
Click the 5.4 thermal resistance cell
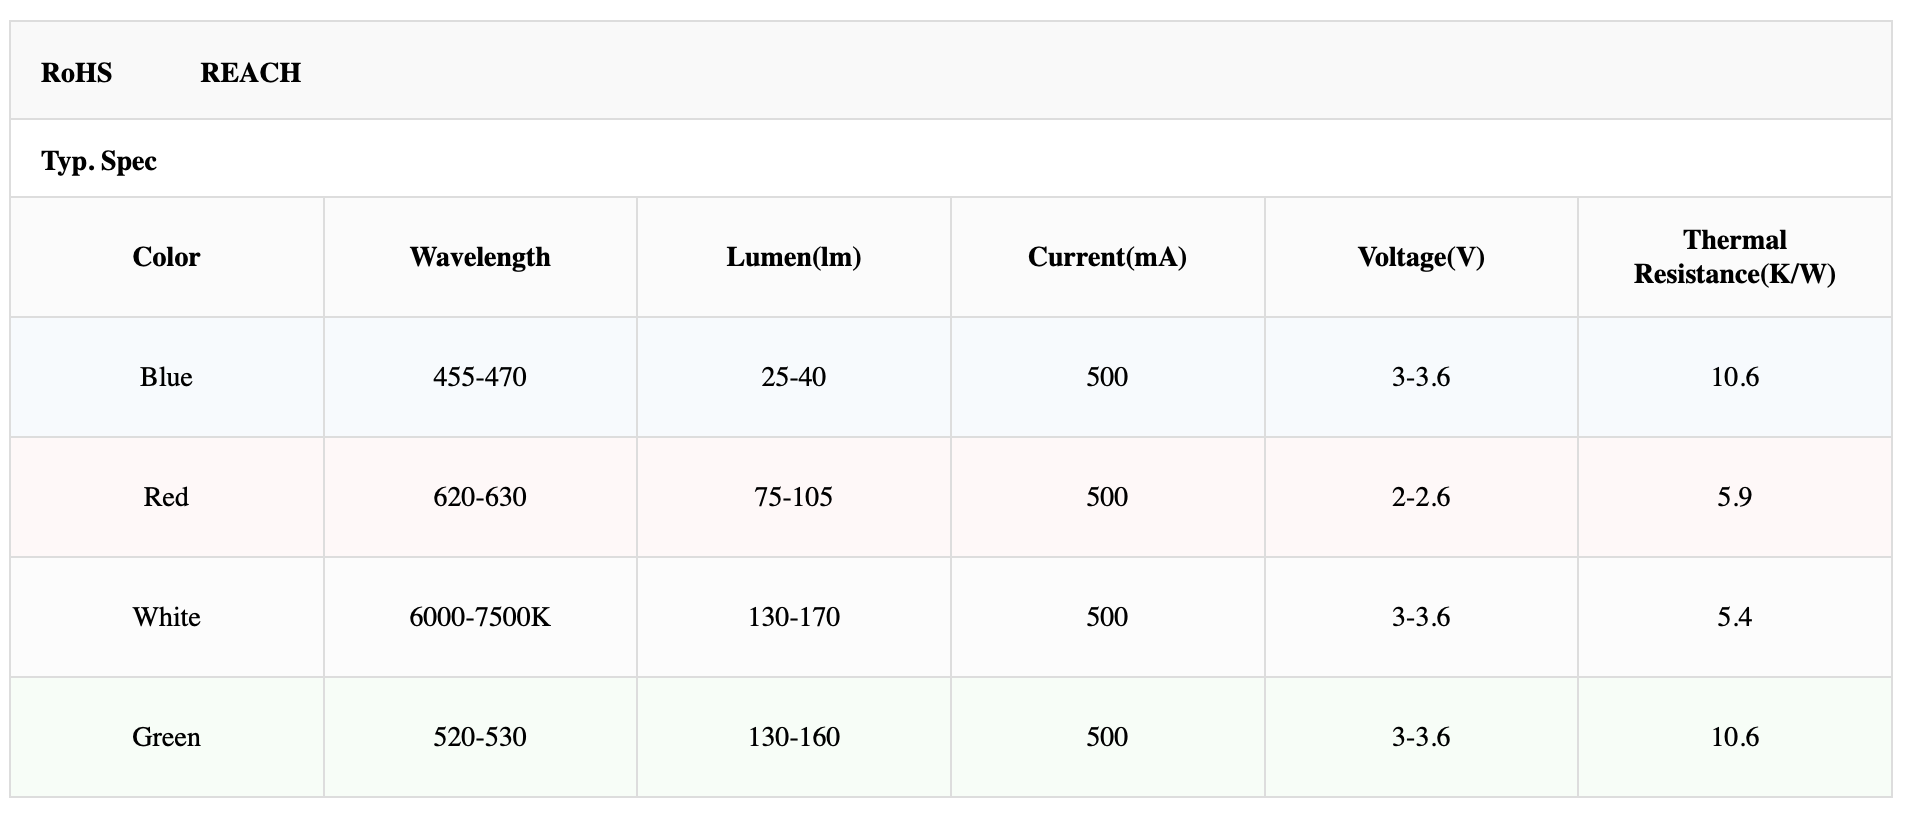[x=1735, y=617]
